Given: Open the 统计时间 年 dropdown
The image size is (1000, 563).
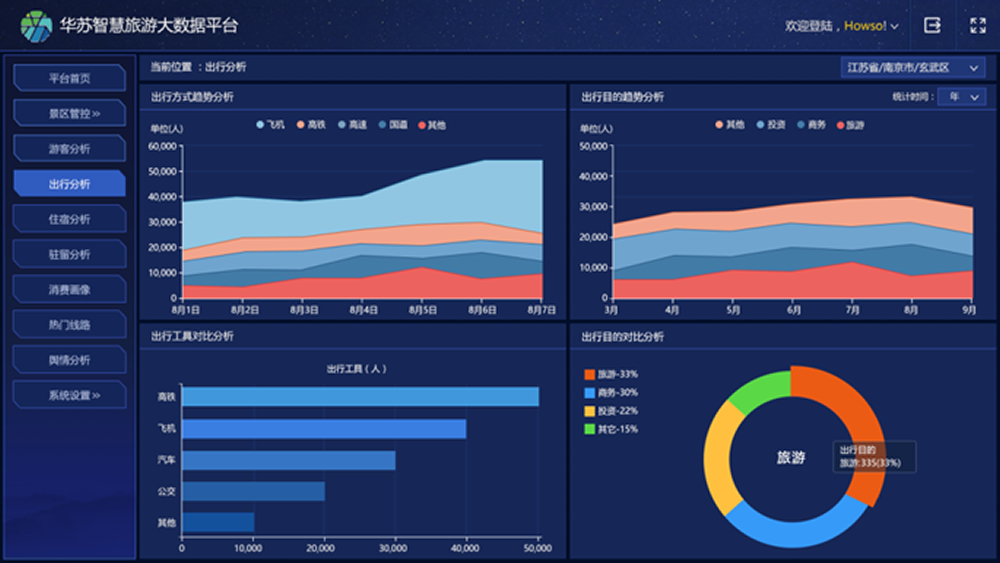Looking at the screenshot, I should [x=961, y=97].
